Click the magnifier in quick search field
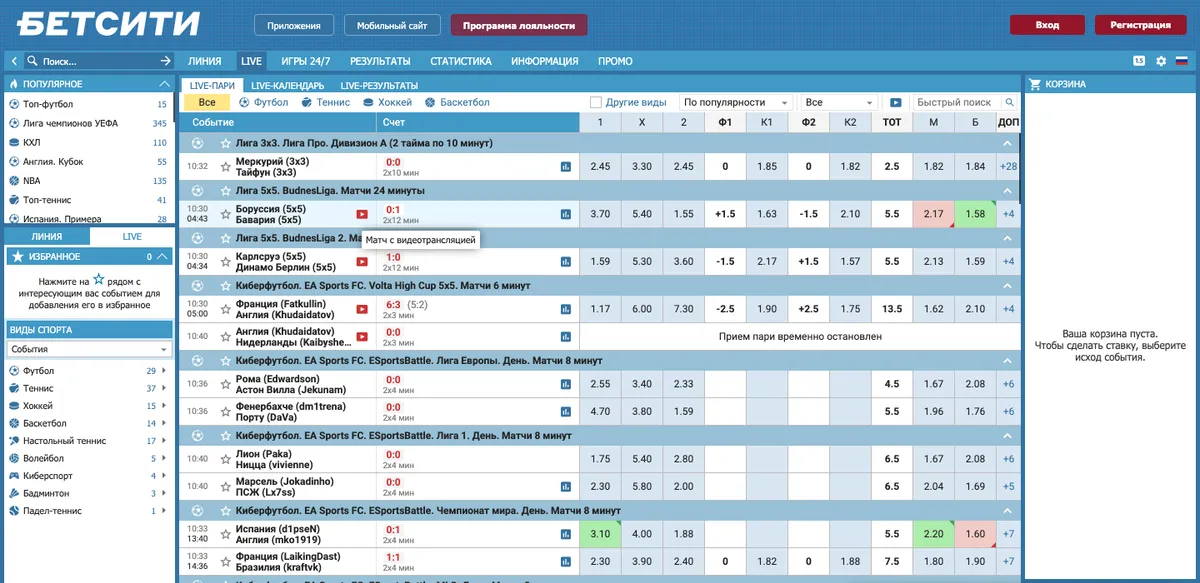 1009,102
